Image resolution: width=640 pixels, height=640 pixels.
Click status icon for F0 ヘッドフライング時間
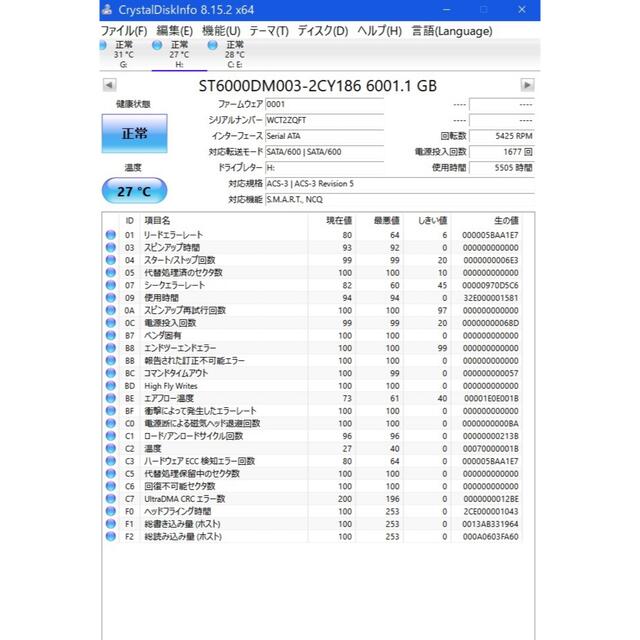[x=111, y=511]
